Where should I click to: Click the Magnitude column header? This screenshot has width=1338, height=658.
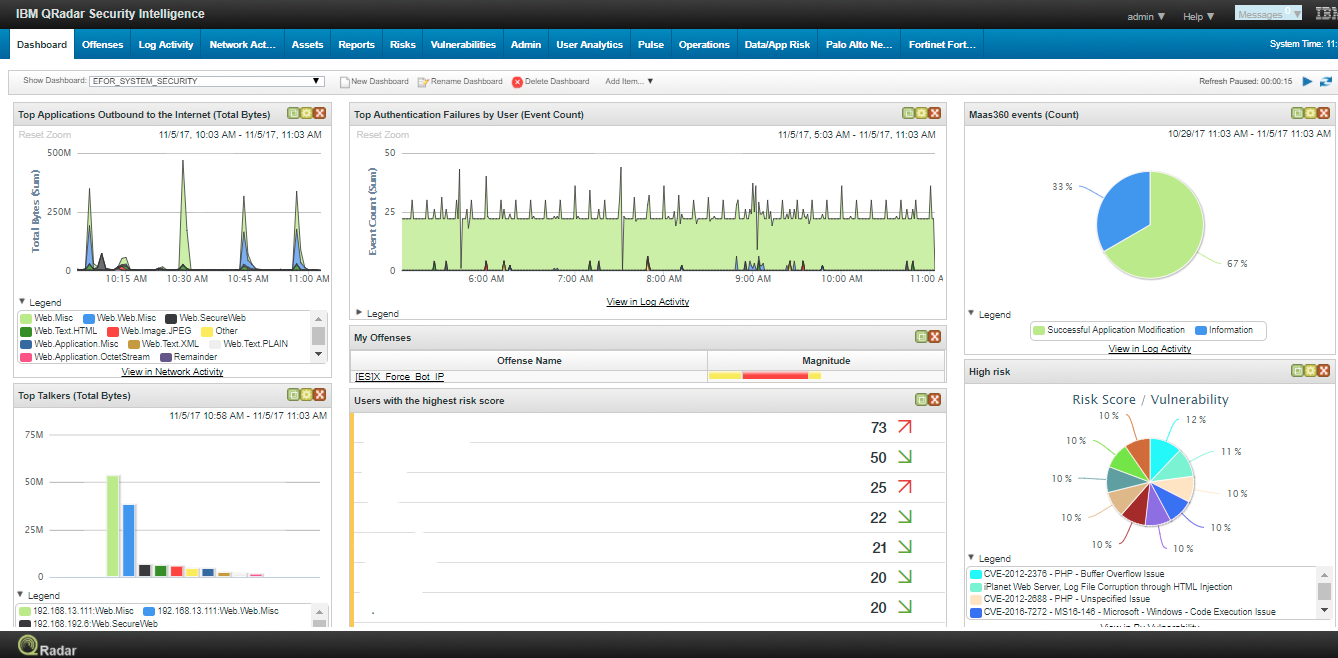(x=826, y=360)
